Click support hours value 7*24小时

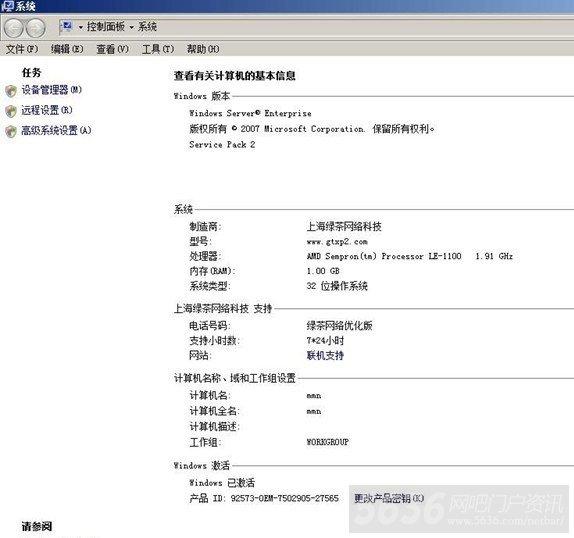(x=325, y=340)
